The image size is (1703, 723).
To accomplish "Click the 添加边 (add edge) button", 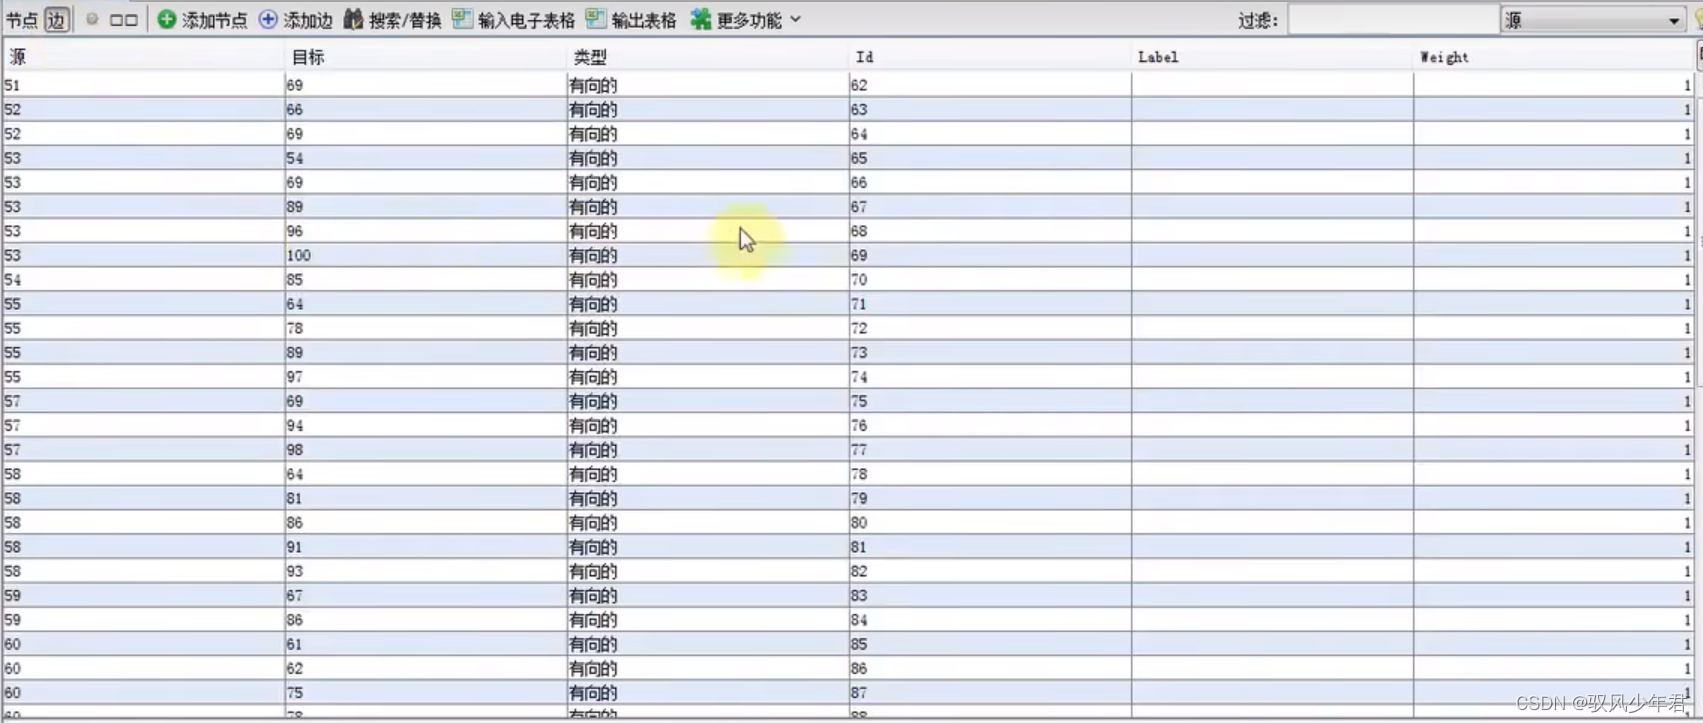I will pos(296,20).
